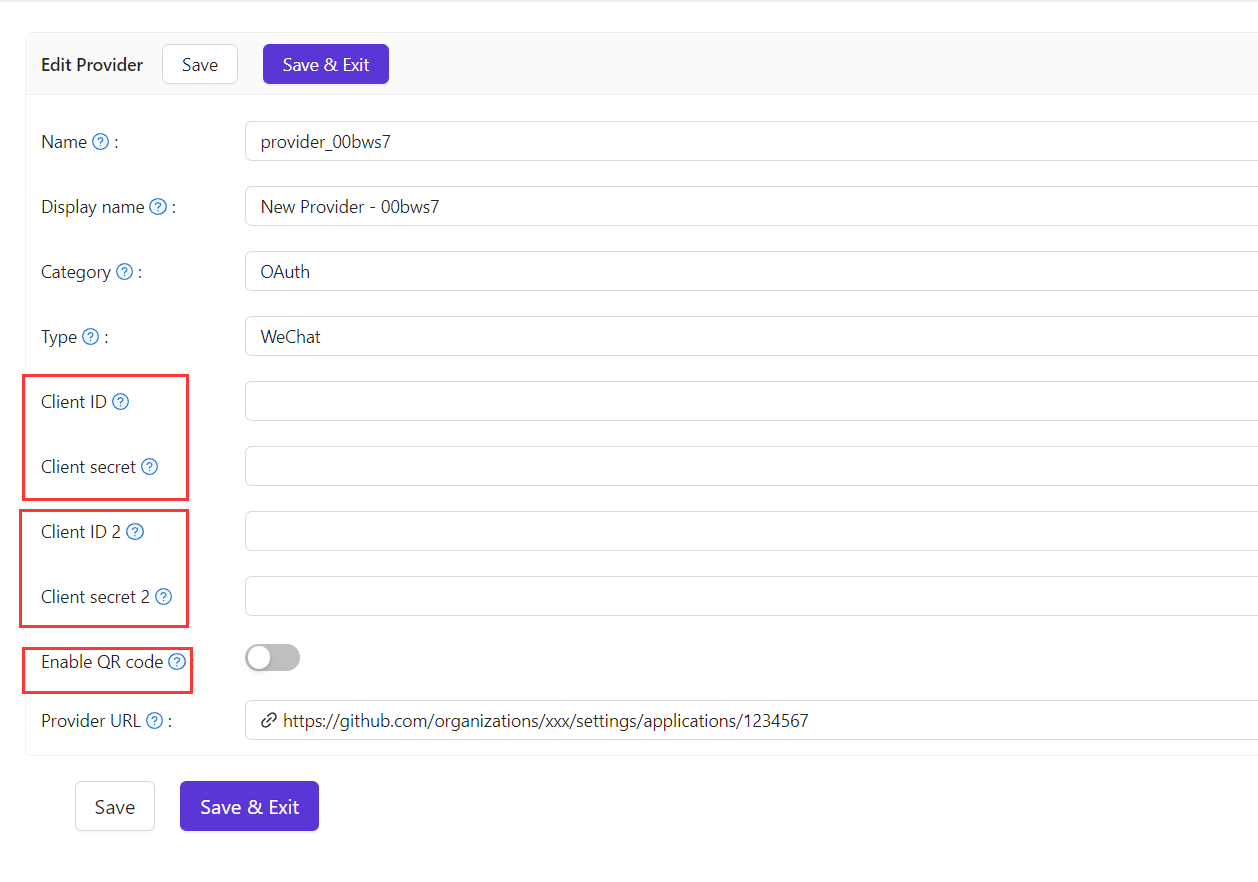This screenshot has height=882, width=1258.
Task: Click the help icon next to Name
Action: [100, 142]
